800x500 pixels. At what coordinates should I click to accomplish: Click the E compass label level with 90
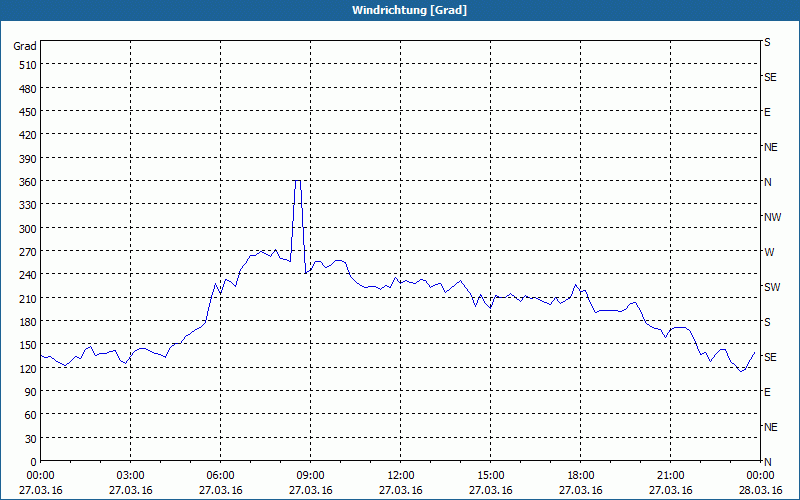click(767, 392)
